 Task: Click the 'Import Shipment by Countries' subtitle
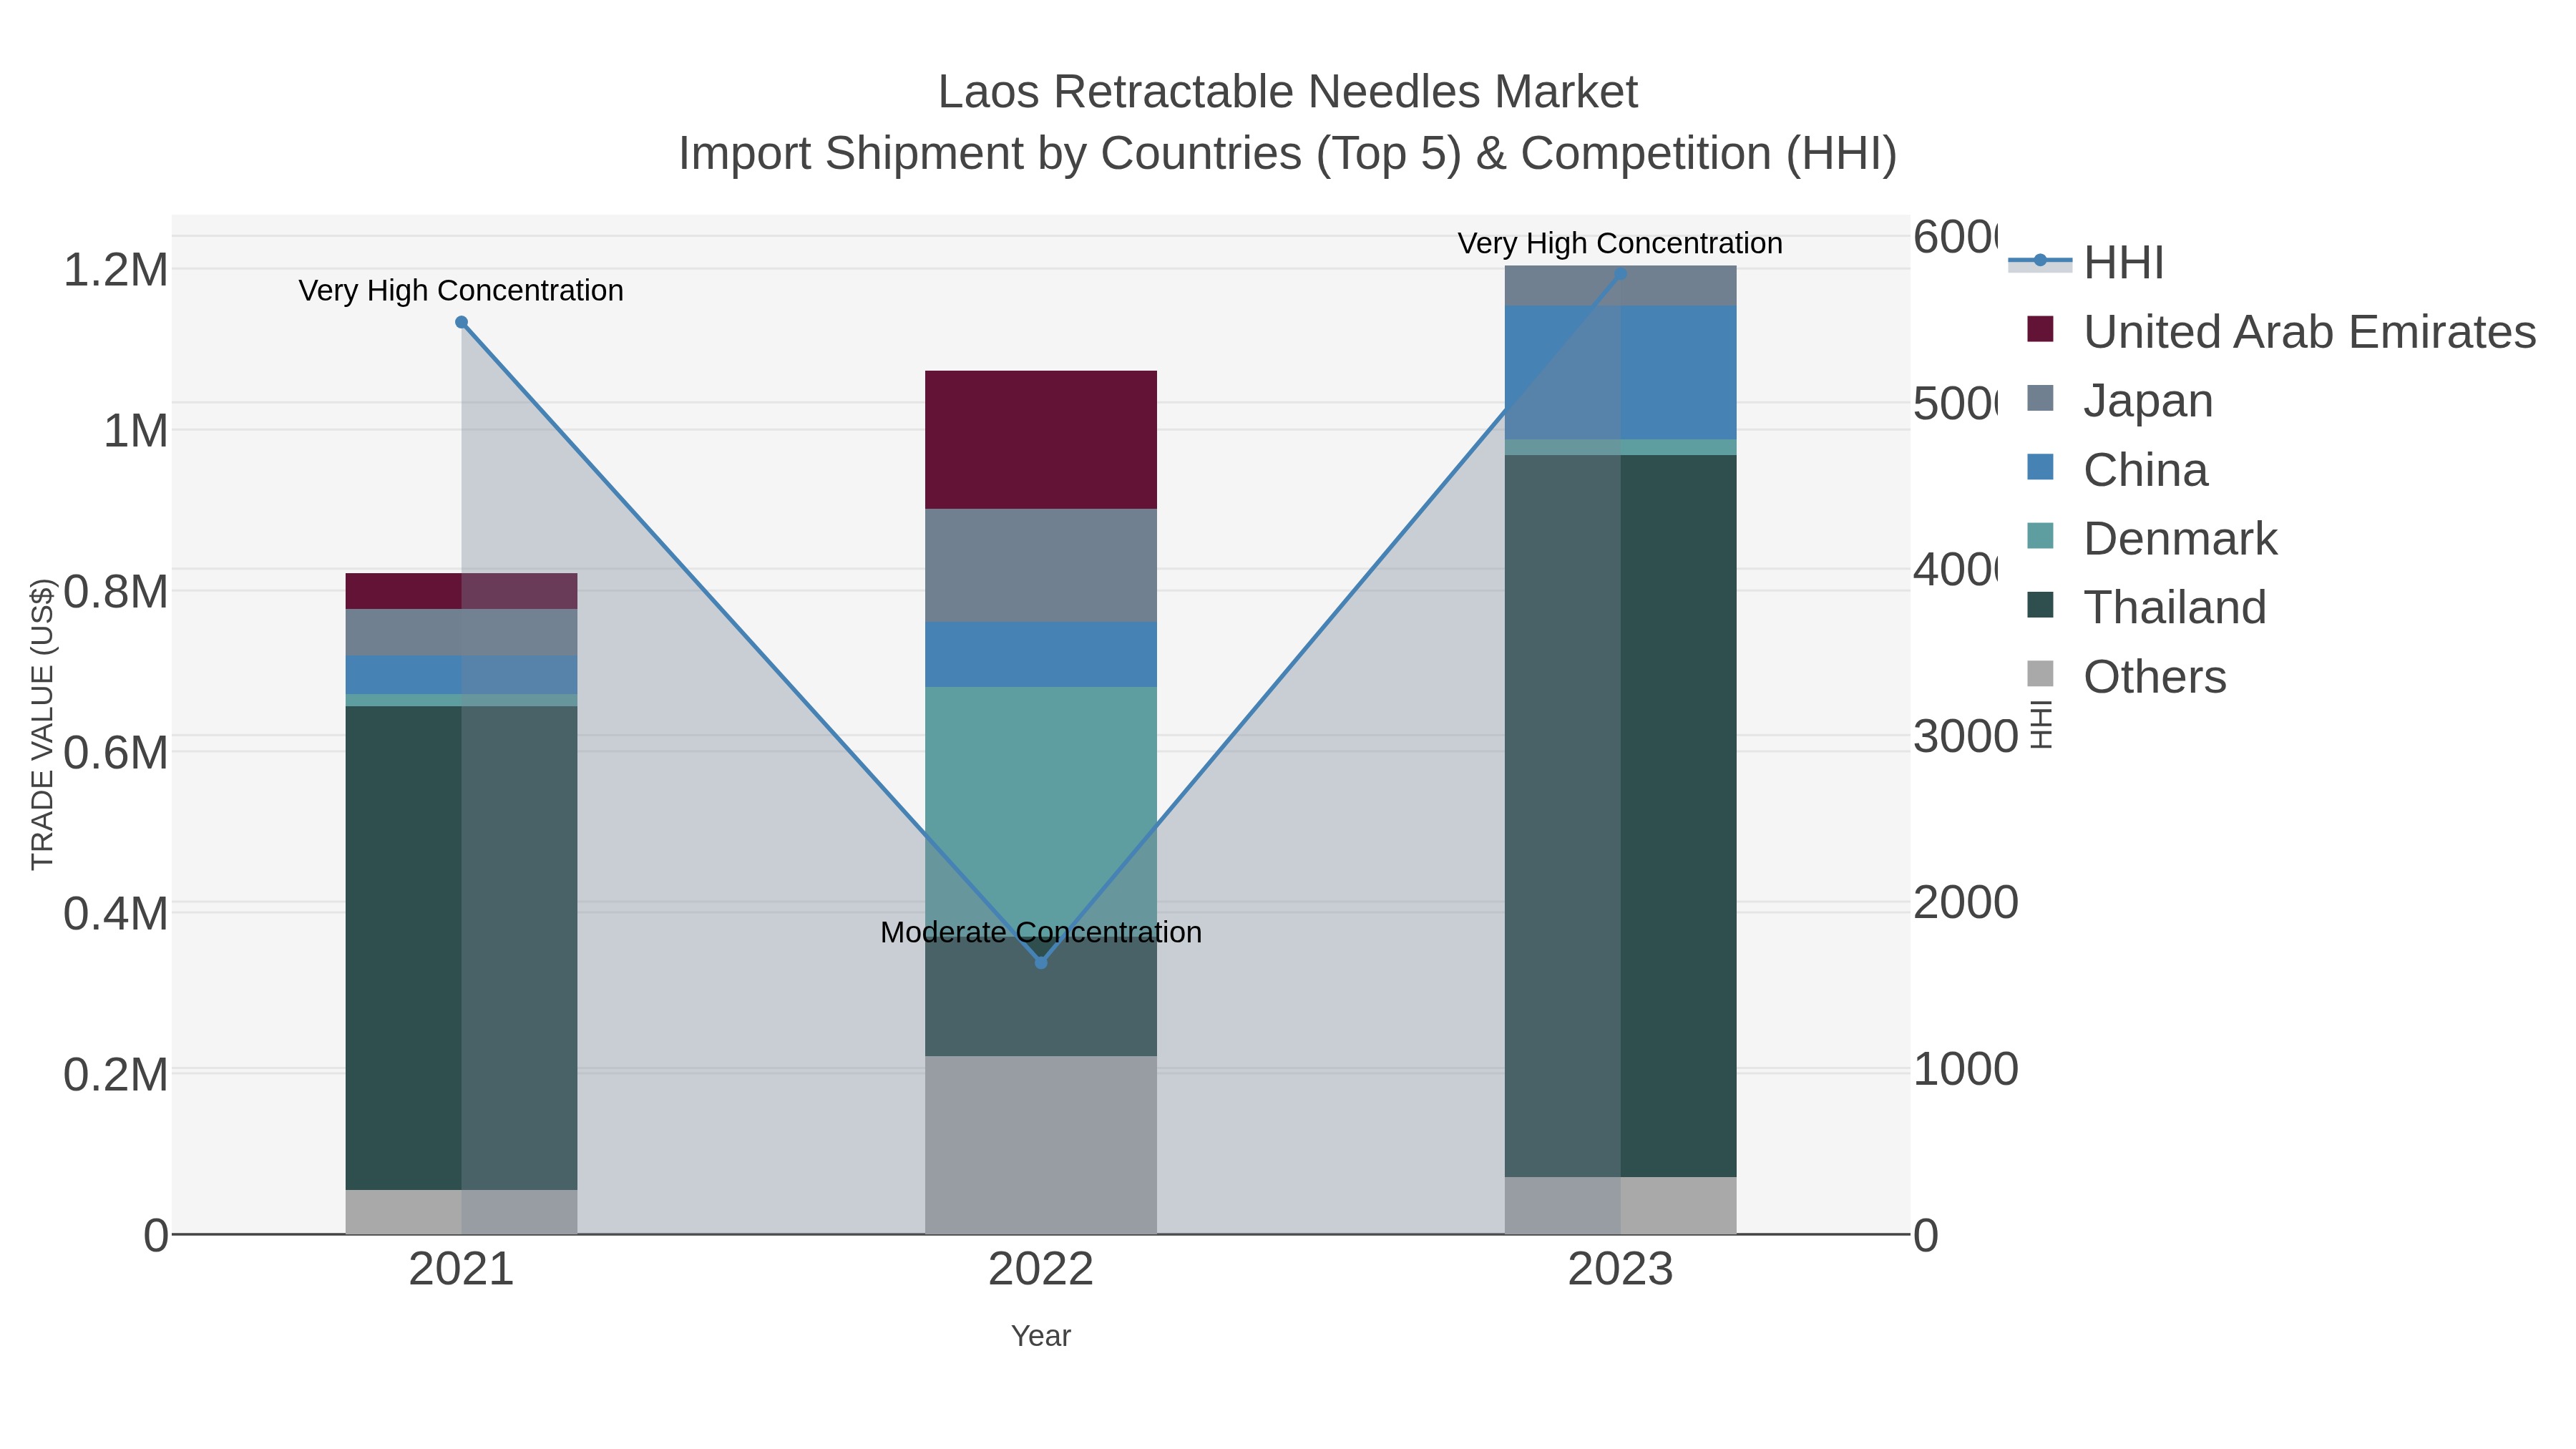[1287, 154]
